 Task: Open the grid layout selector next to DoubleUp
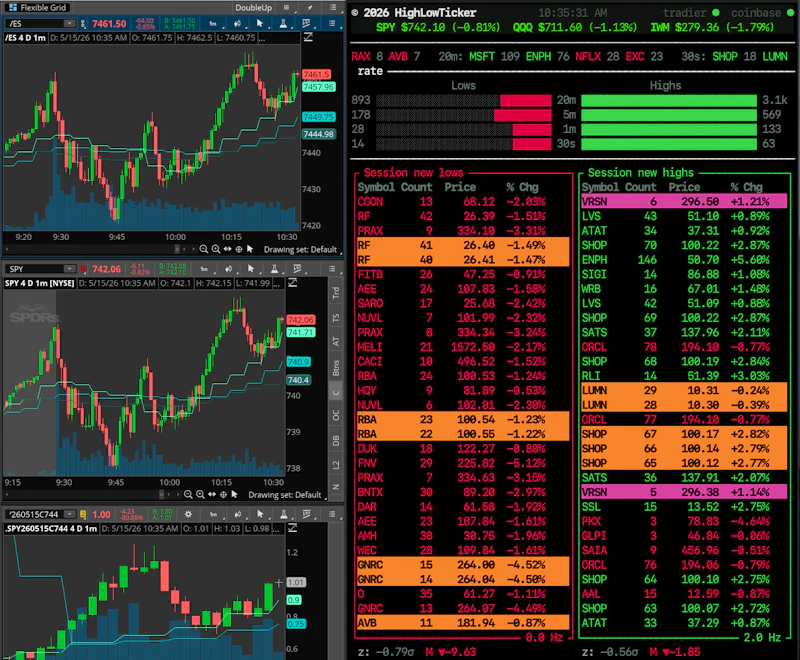(x=287, y=8)
